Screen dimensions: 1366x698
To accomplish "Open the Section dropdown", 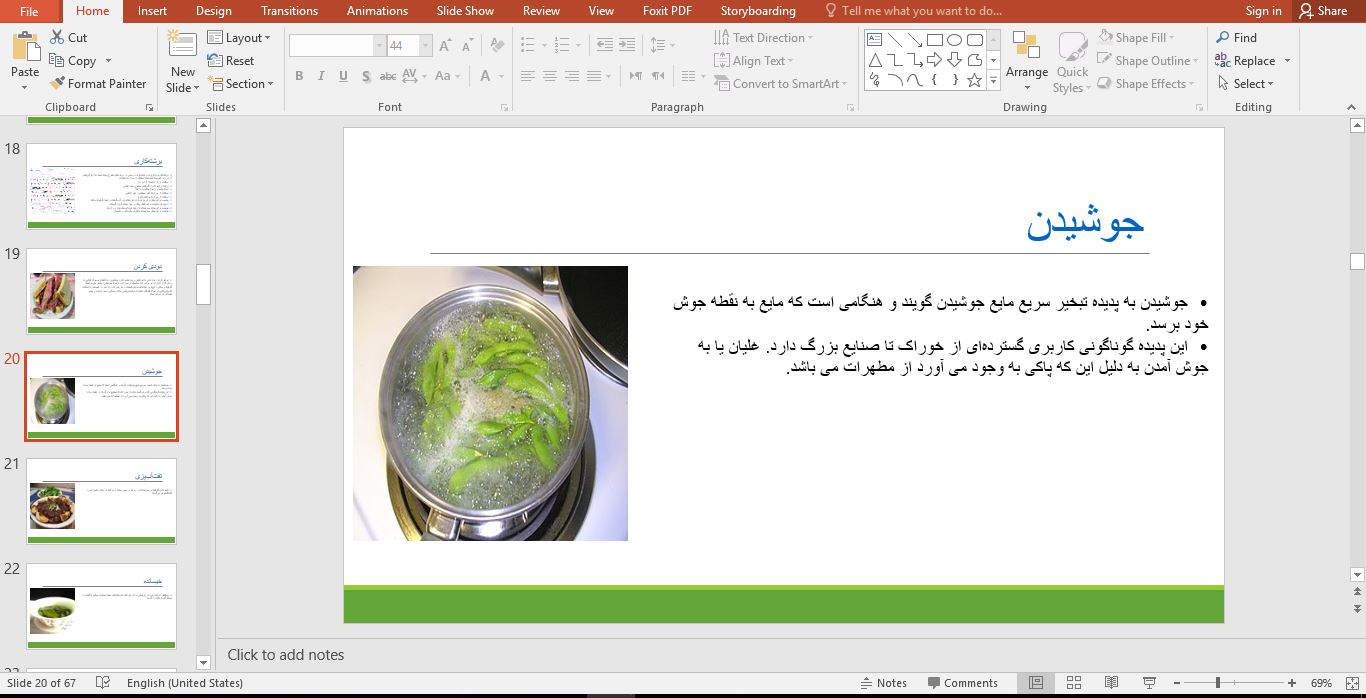I will tap(241, 84).
